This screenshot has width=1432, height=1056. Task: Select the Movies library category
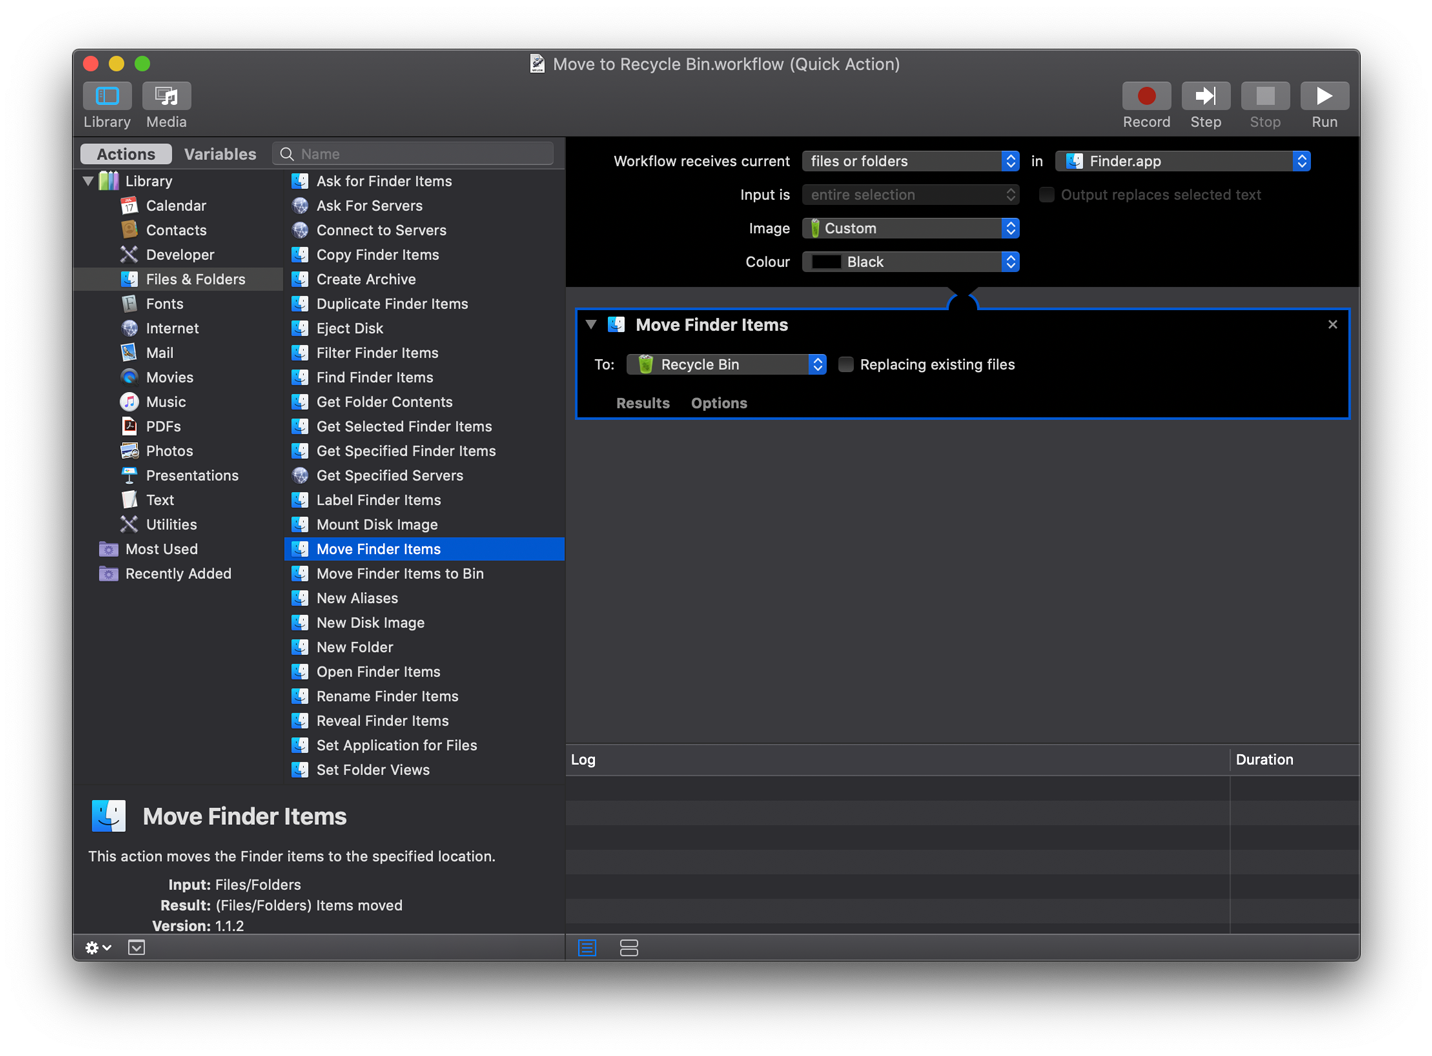click(177, 377)
